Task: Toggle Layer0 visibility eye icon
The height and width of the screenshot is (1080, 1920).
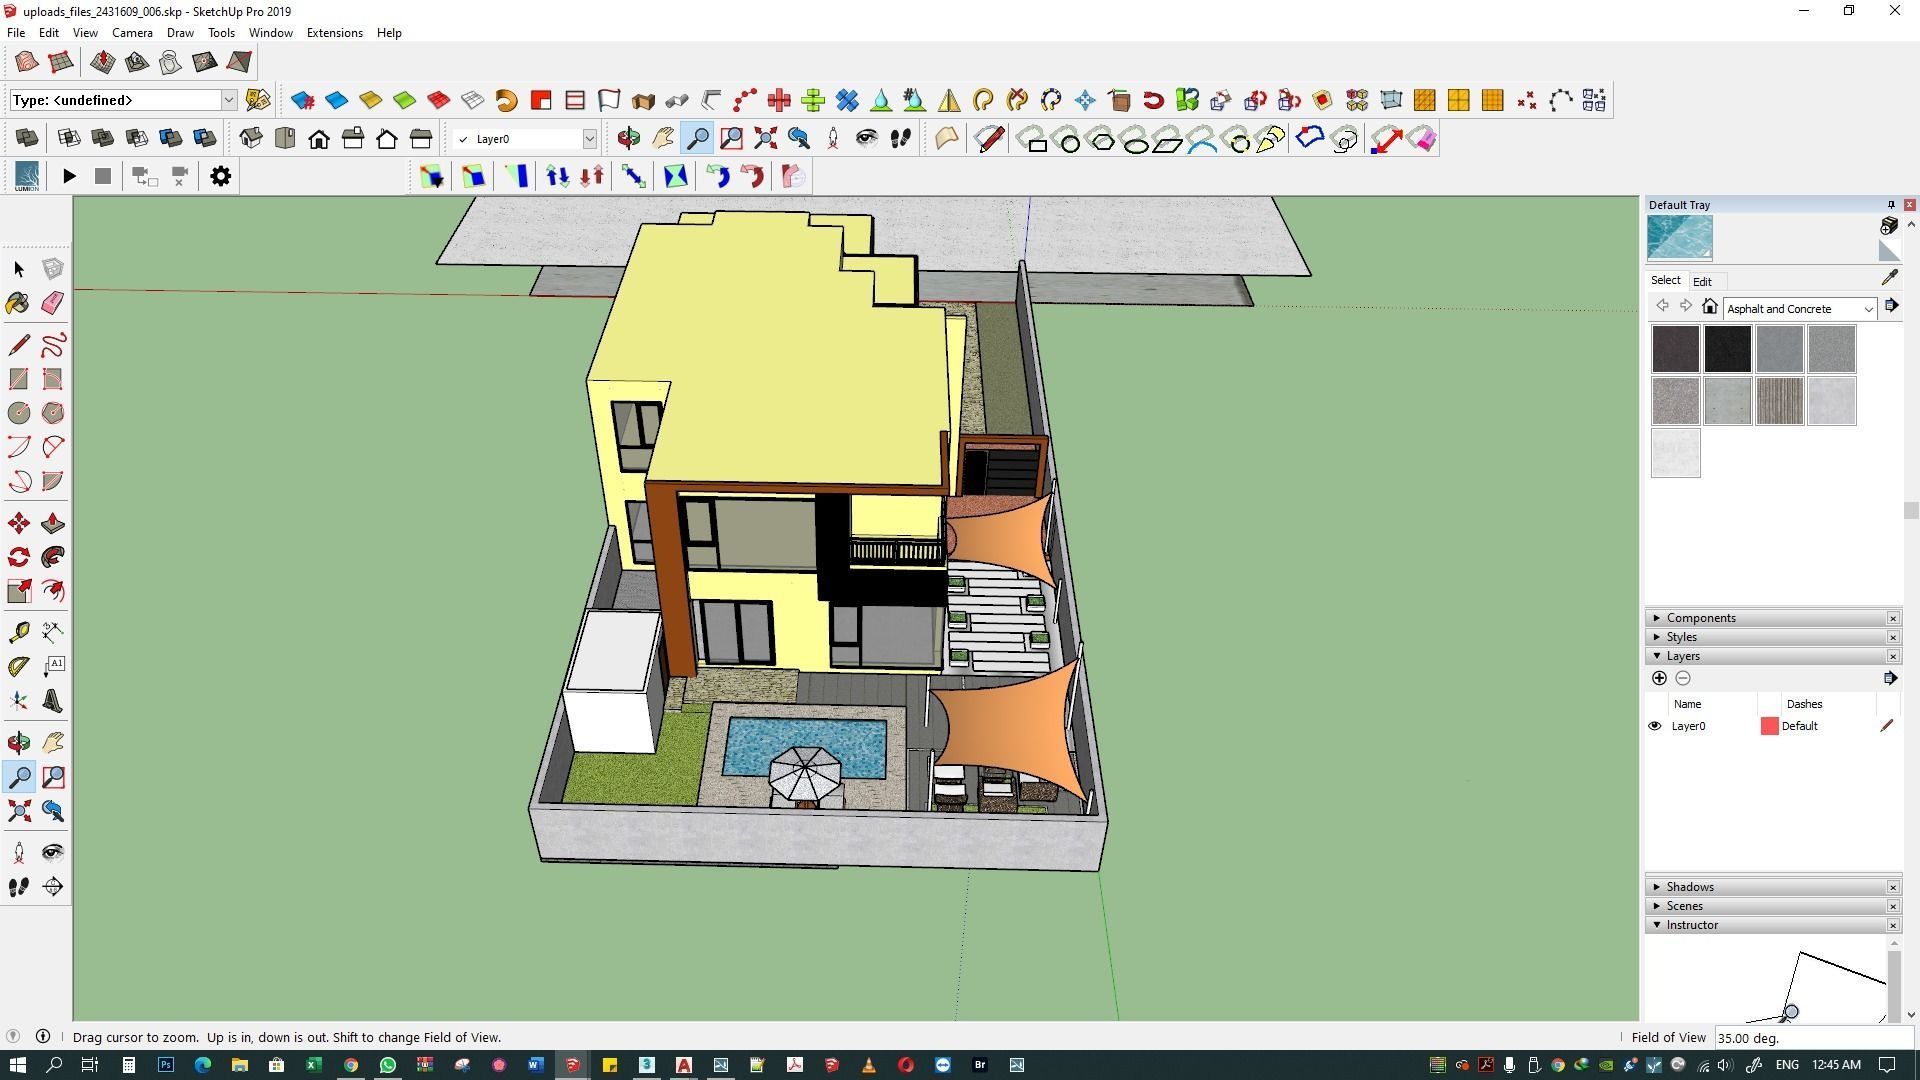Action: click(1654, 726)
